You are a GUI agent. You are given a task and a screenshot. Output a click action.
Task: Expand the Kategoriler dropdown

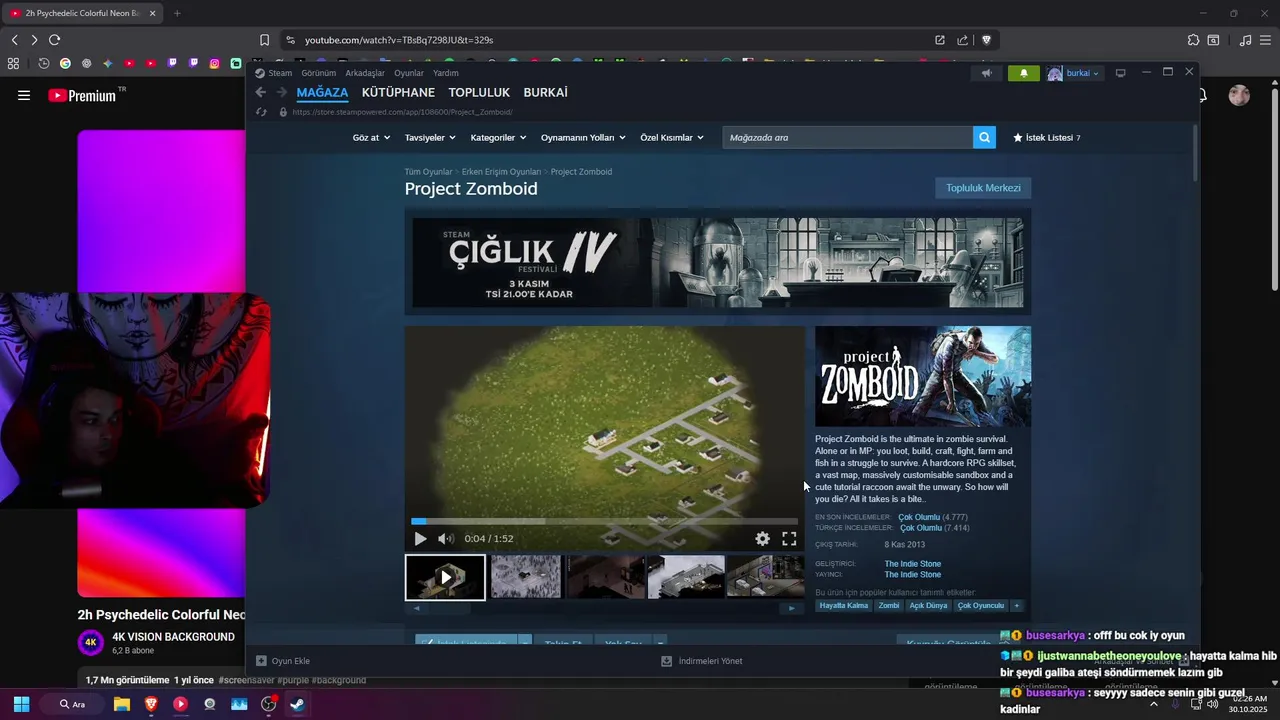pos(497,137)
